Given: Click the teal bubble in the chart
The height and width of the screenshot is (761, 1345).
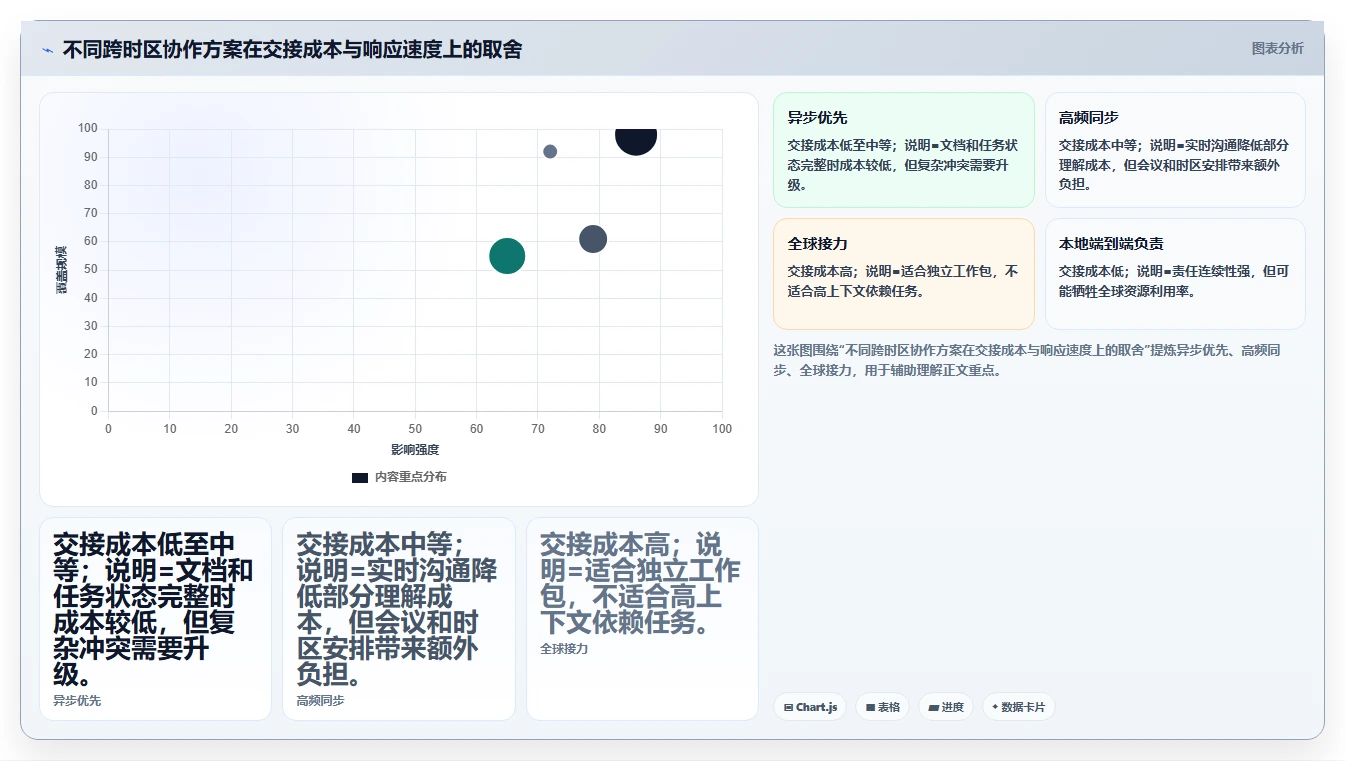Looking at the screenshot, I should click(x=507, y=256).
